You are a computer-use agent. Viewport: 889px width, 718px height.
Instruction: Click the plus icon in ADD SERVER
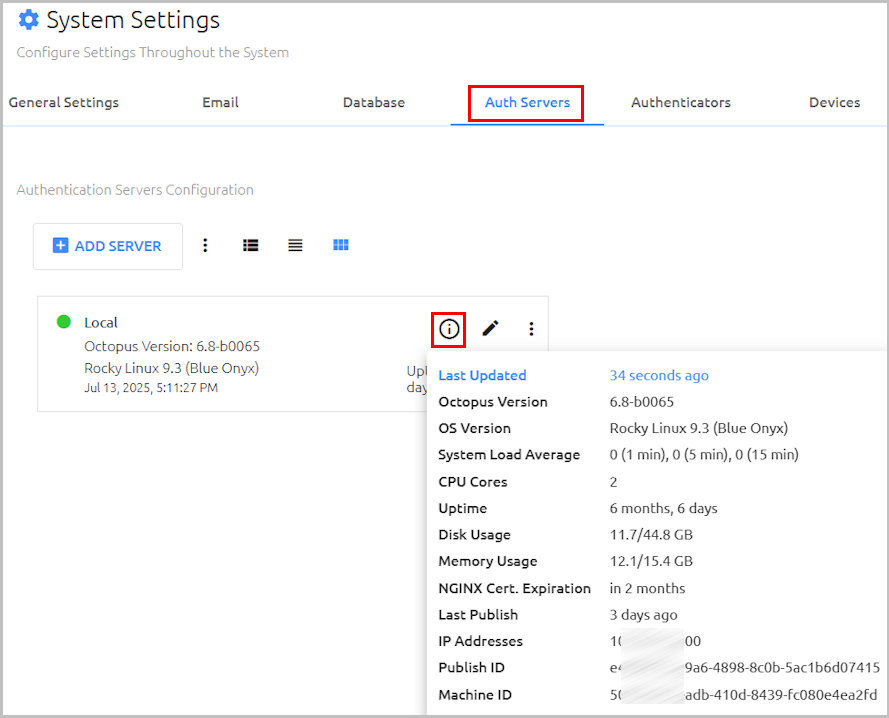point(60,246)
